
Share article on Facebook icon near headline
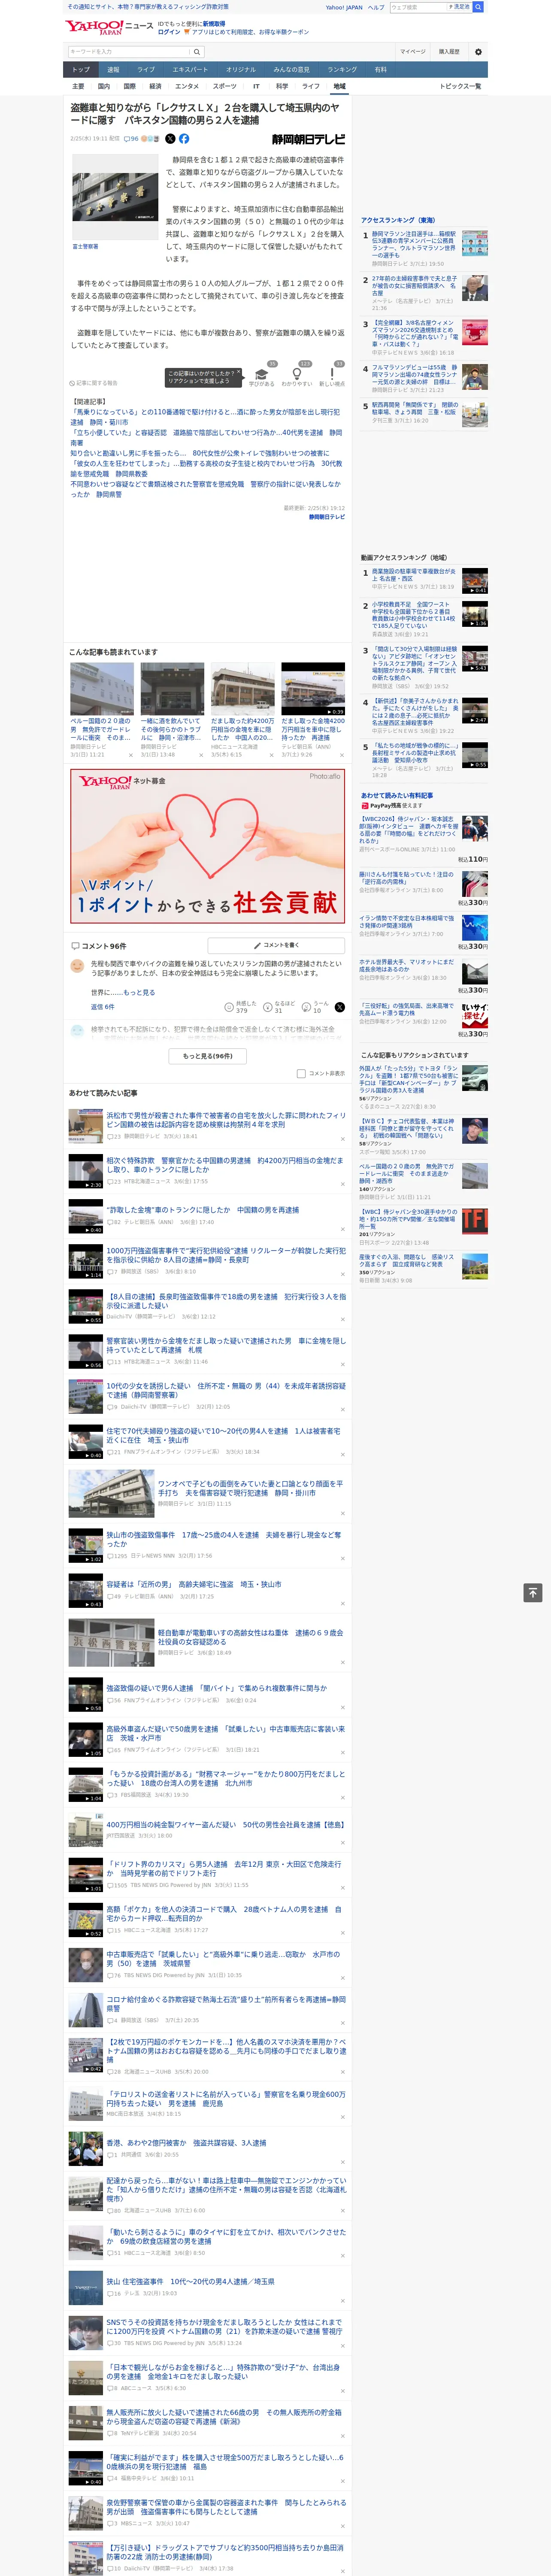click(x=184, y=139)
